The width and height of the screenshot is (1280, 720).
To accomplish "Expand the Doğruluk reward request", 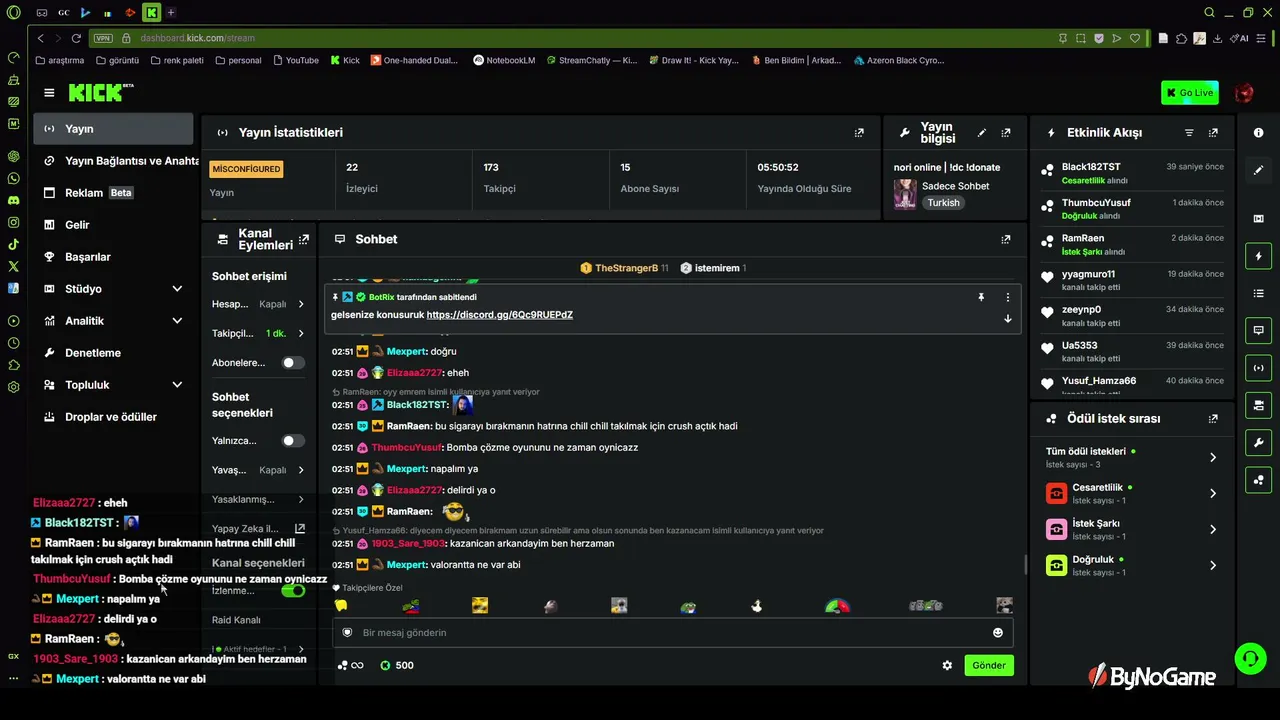I will point(1131,565).
